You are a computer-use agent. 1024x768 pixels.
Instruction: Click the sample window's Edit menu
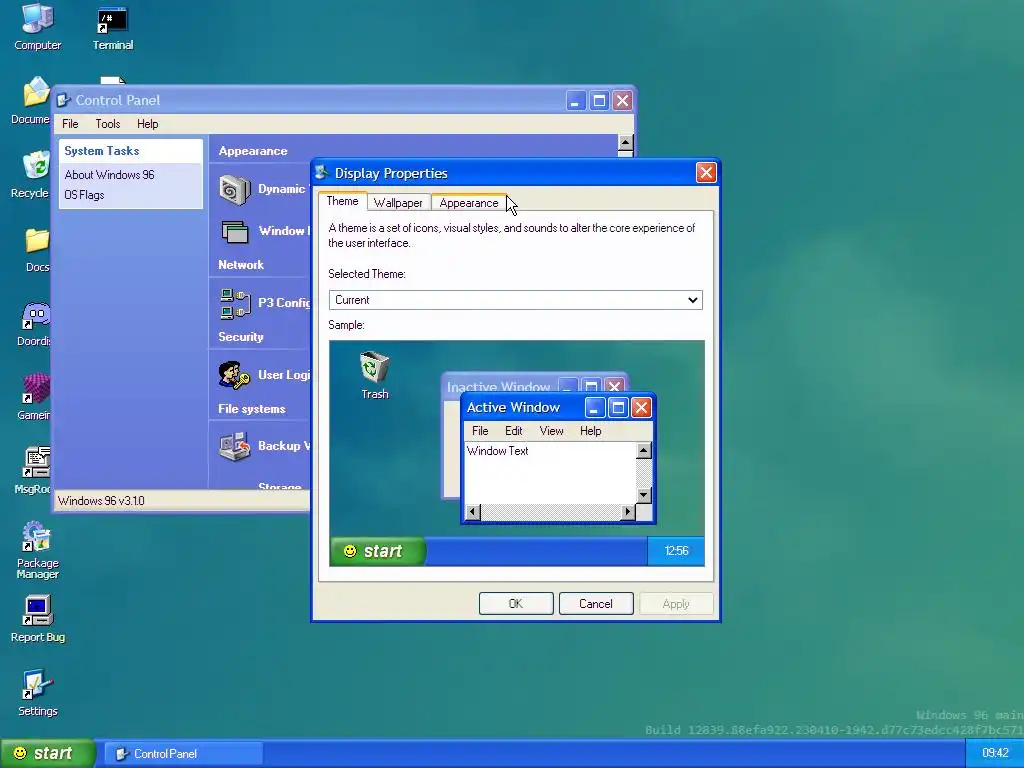tap(513, 431)
